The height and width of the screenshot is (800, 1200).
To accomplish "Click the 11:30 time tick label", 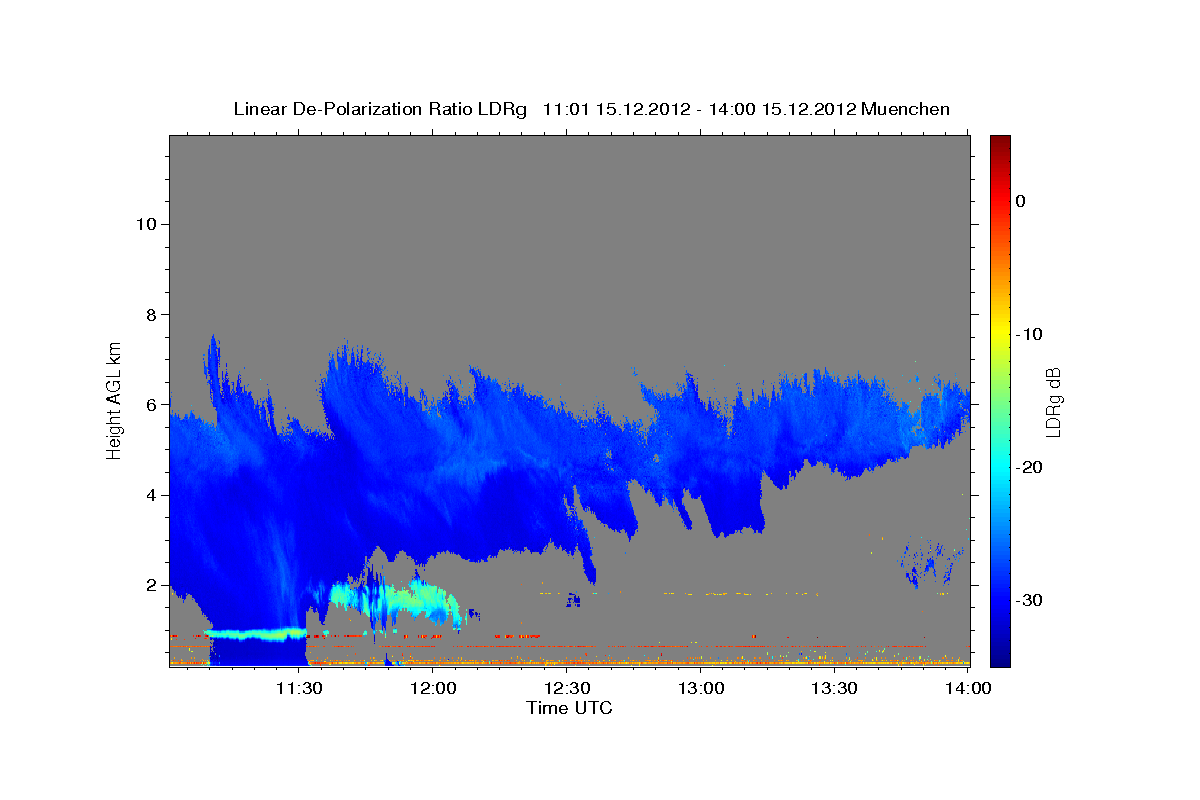I will [299, 688].
